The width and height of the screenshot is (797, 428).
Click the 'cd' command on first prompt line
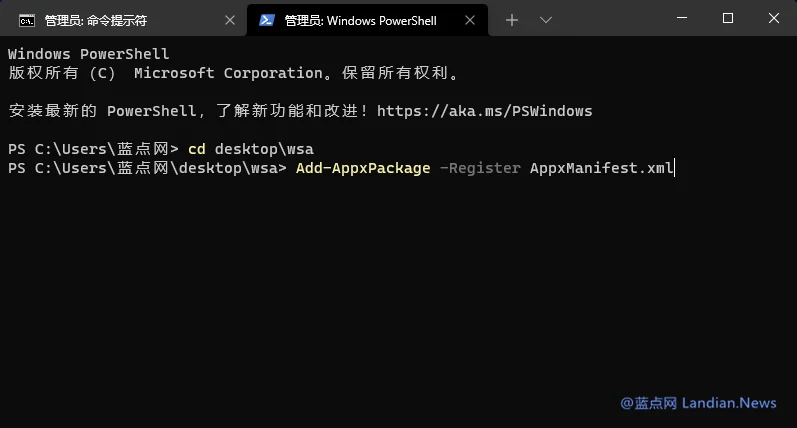[x=197, y=149]
